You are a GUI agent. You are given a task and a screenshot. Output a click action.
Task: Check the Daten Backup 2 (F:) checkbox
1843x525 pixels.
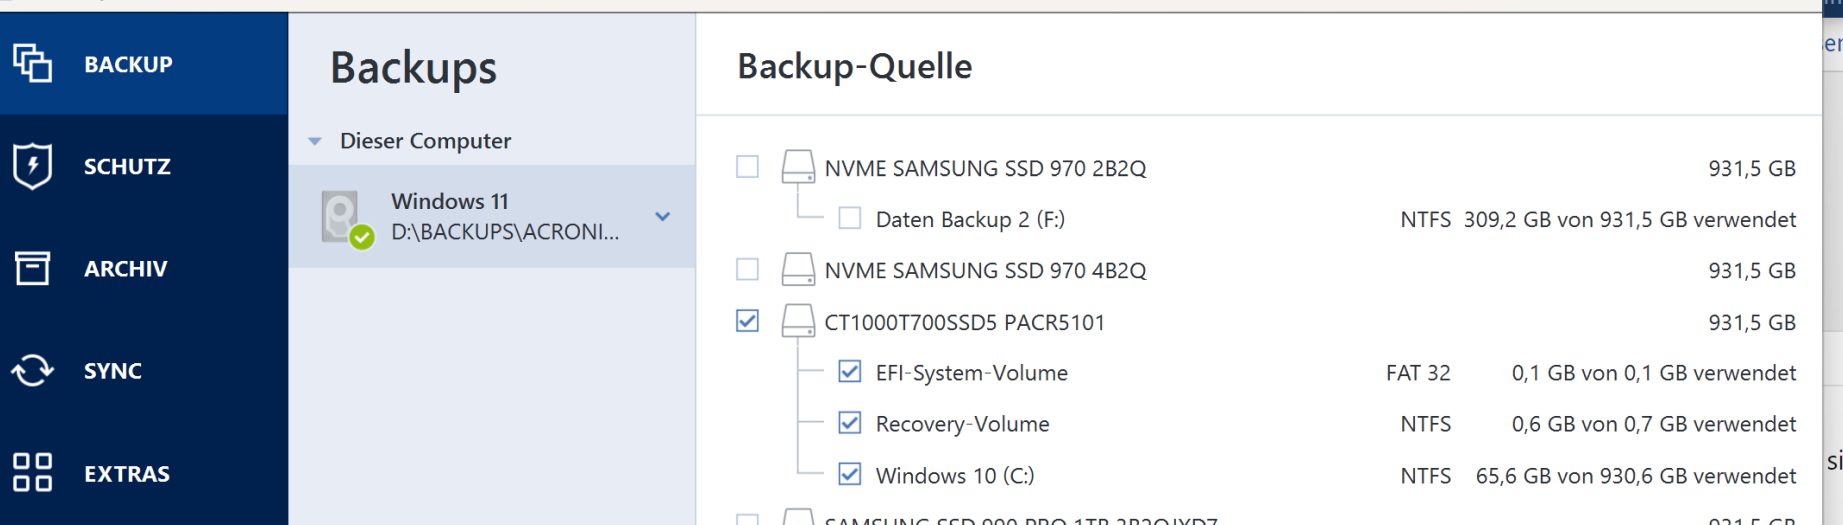(850, 218)
